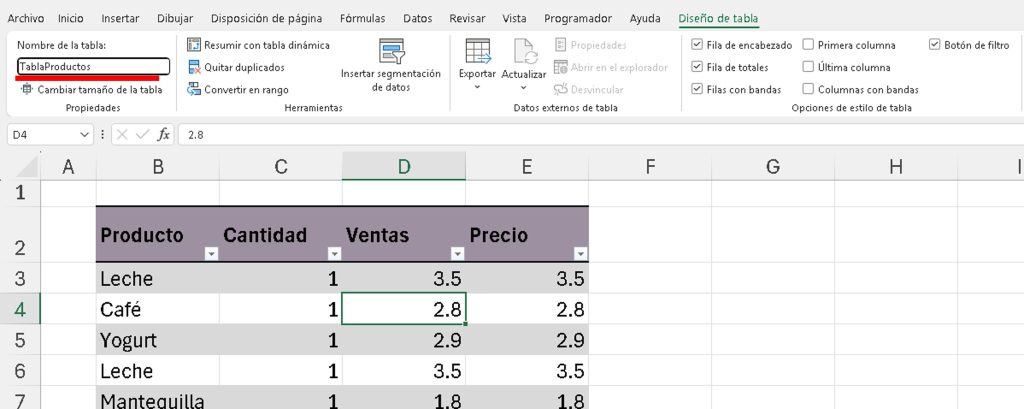The image size is (1024, 409).
Task: Enable Primera columna checkbox
Action: click(x=808, y=45)
